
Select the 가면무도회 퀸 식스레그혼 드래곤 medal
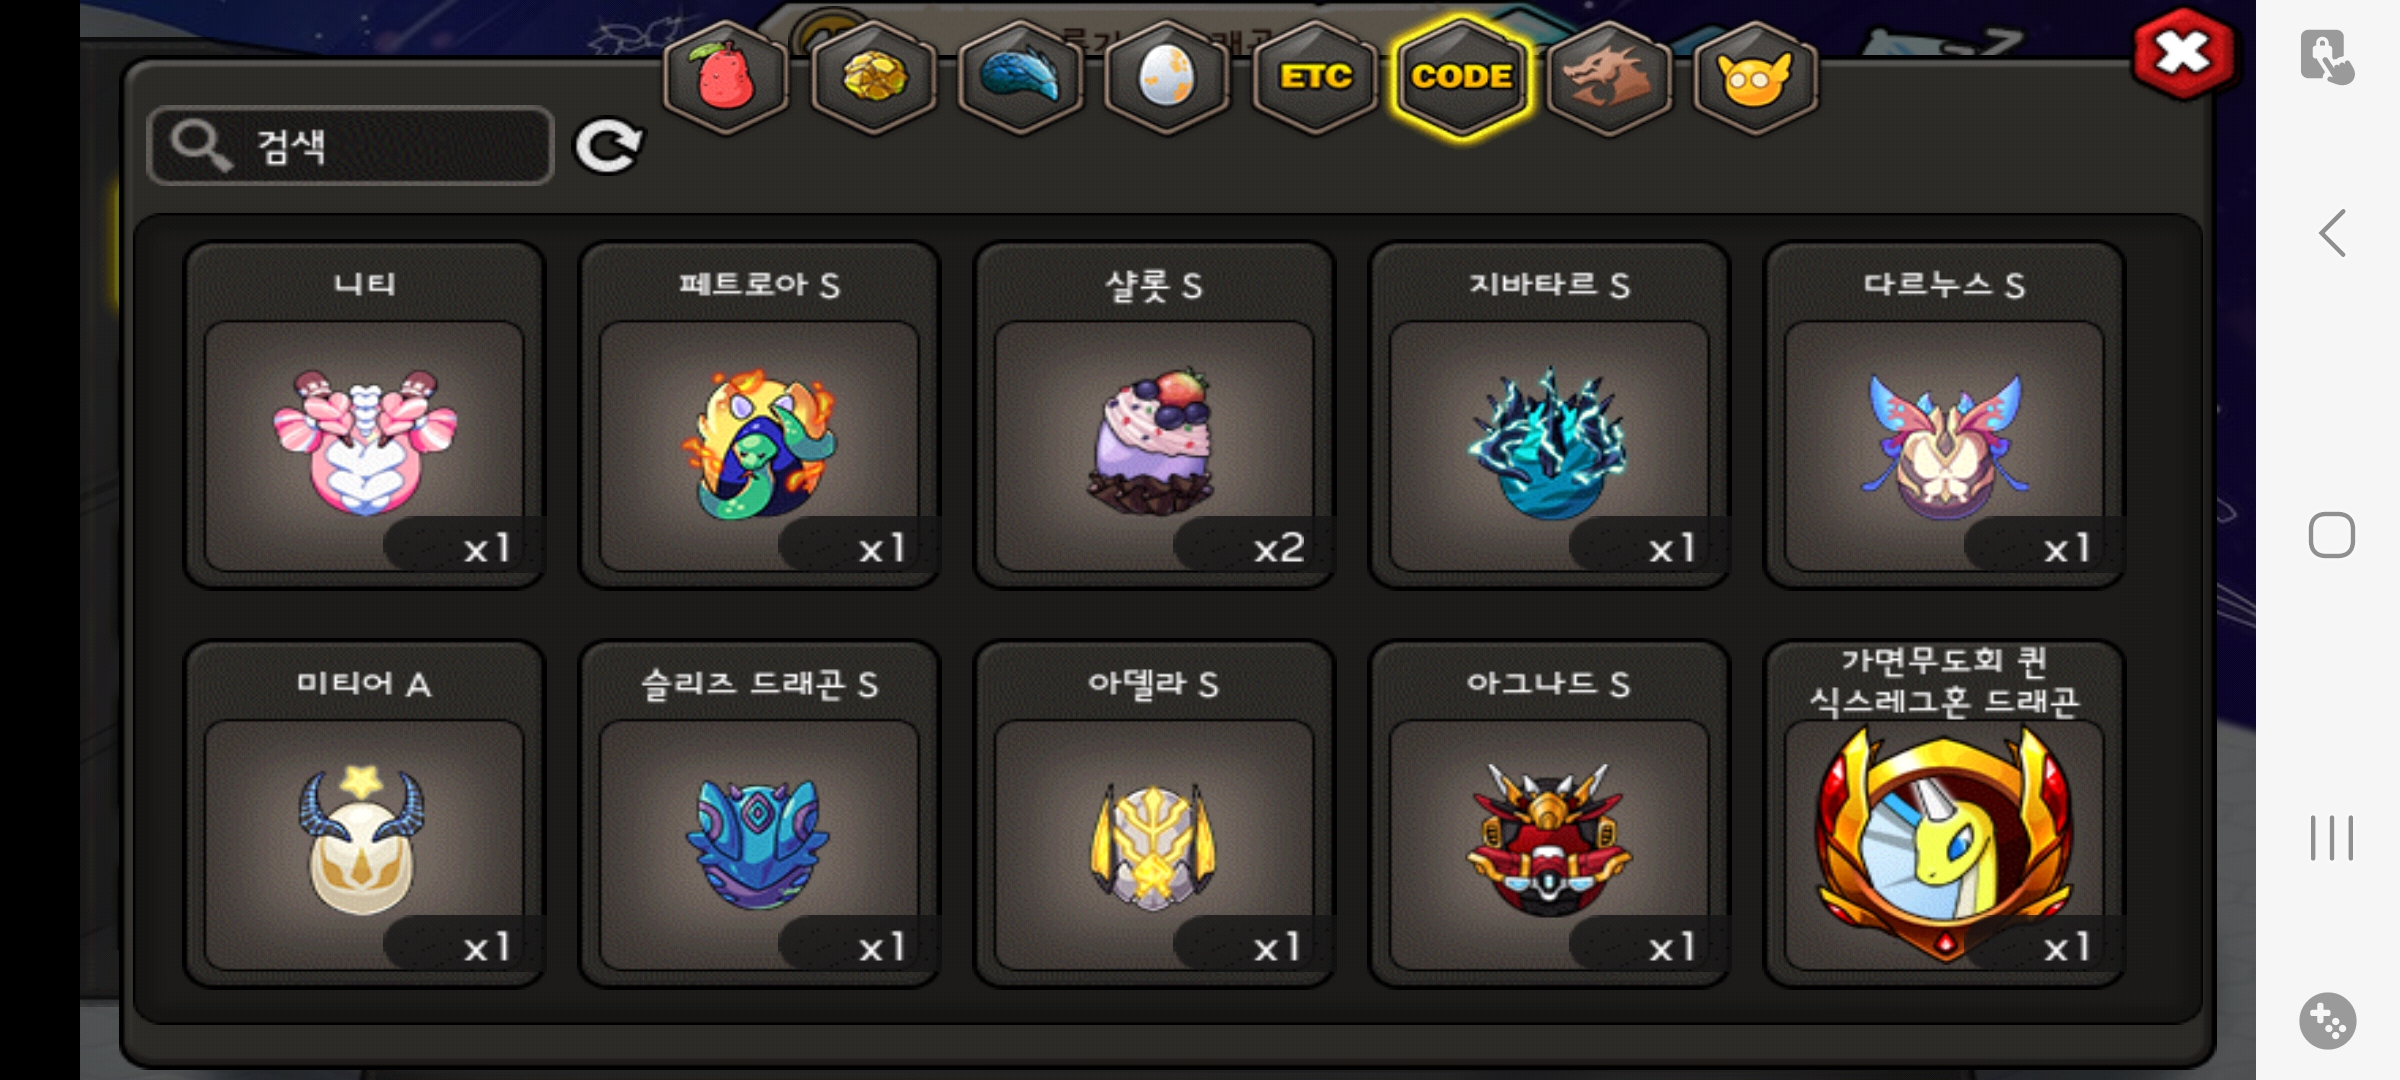tap(1945, 814)
